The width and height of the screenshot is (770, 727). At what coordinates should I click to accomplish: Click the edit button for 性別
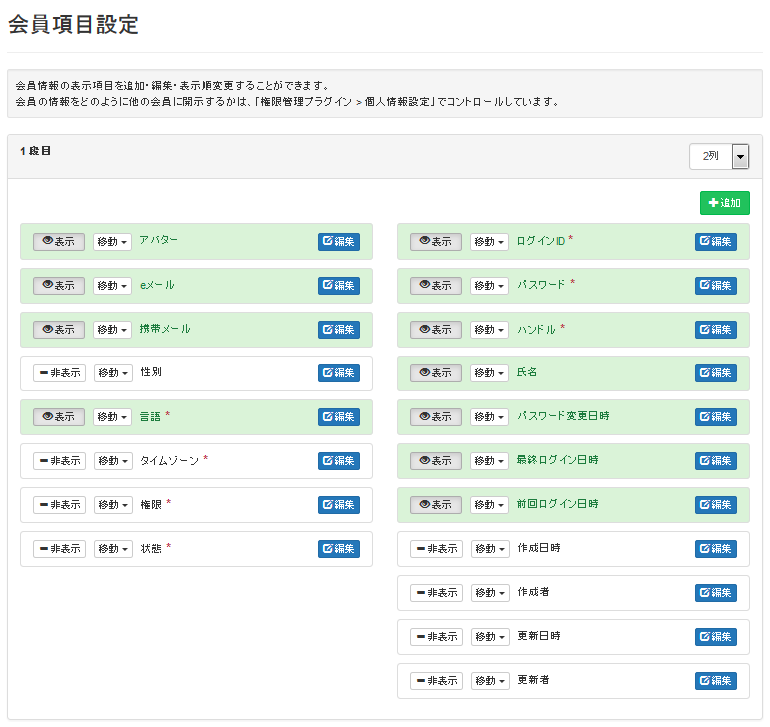pyautogui.click(x=338, y=373)
